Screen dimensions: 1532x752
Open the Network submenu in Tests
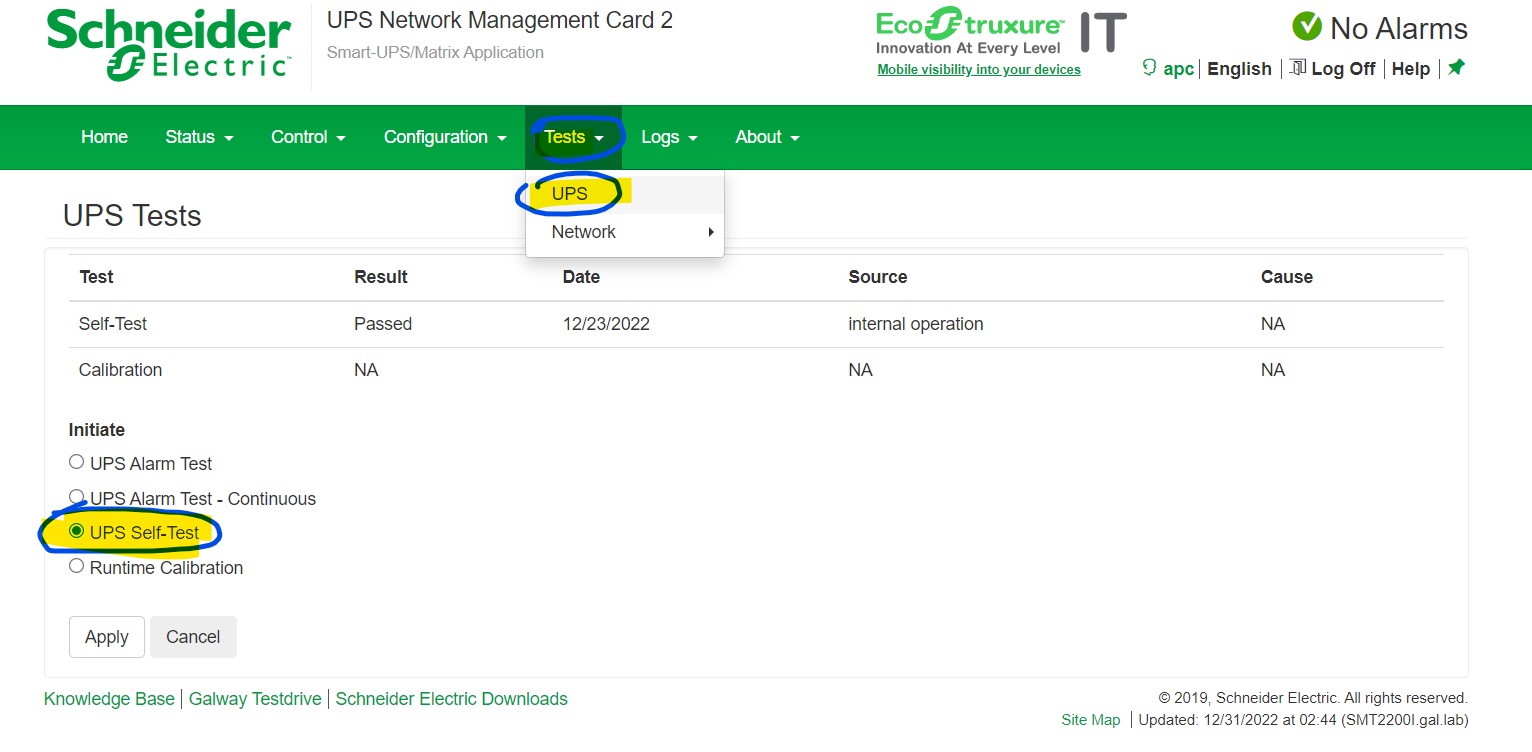click(624, 232)
